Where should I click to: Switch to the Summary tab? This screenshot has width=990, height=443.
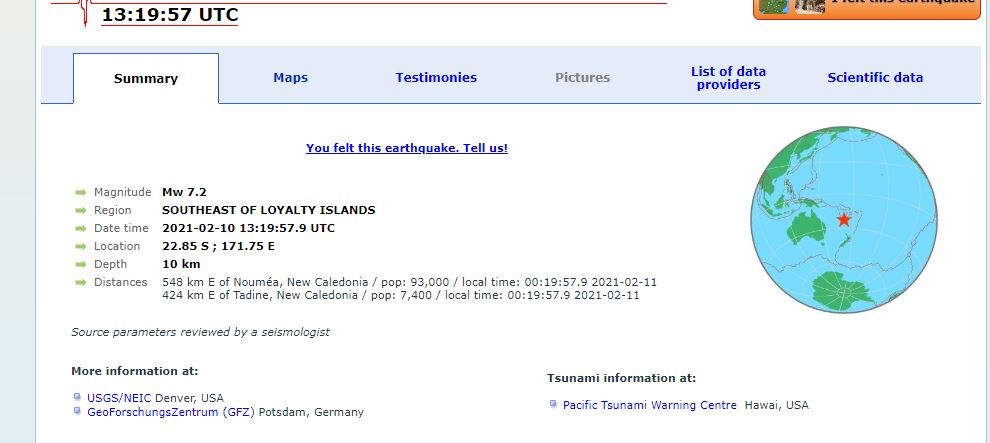point(146,79)
